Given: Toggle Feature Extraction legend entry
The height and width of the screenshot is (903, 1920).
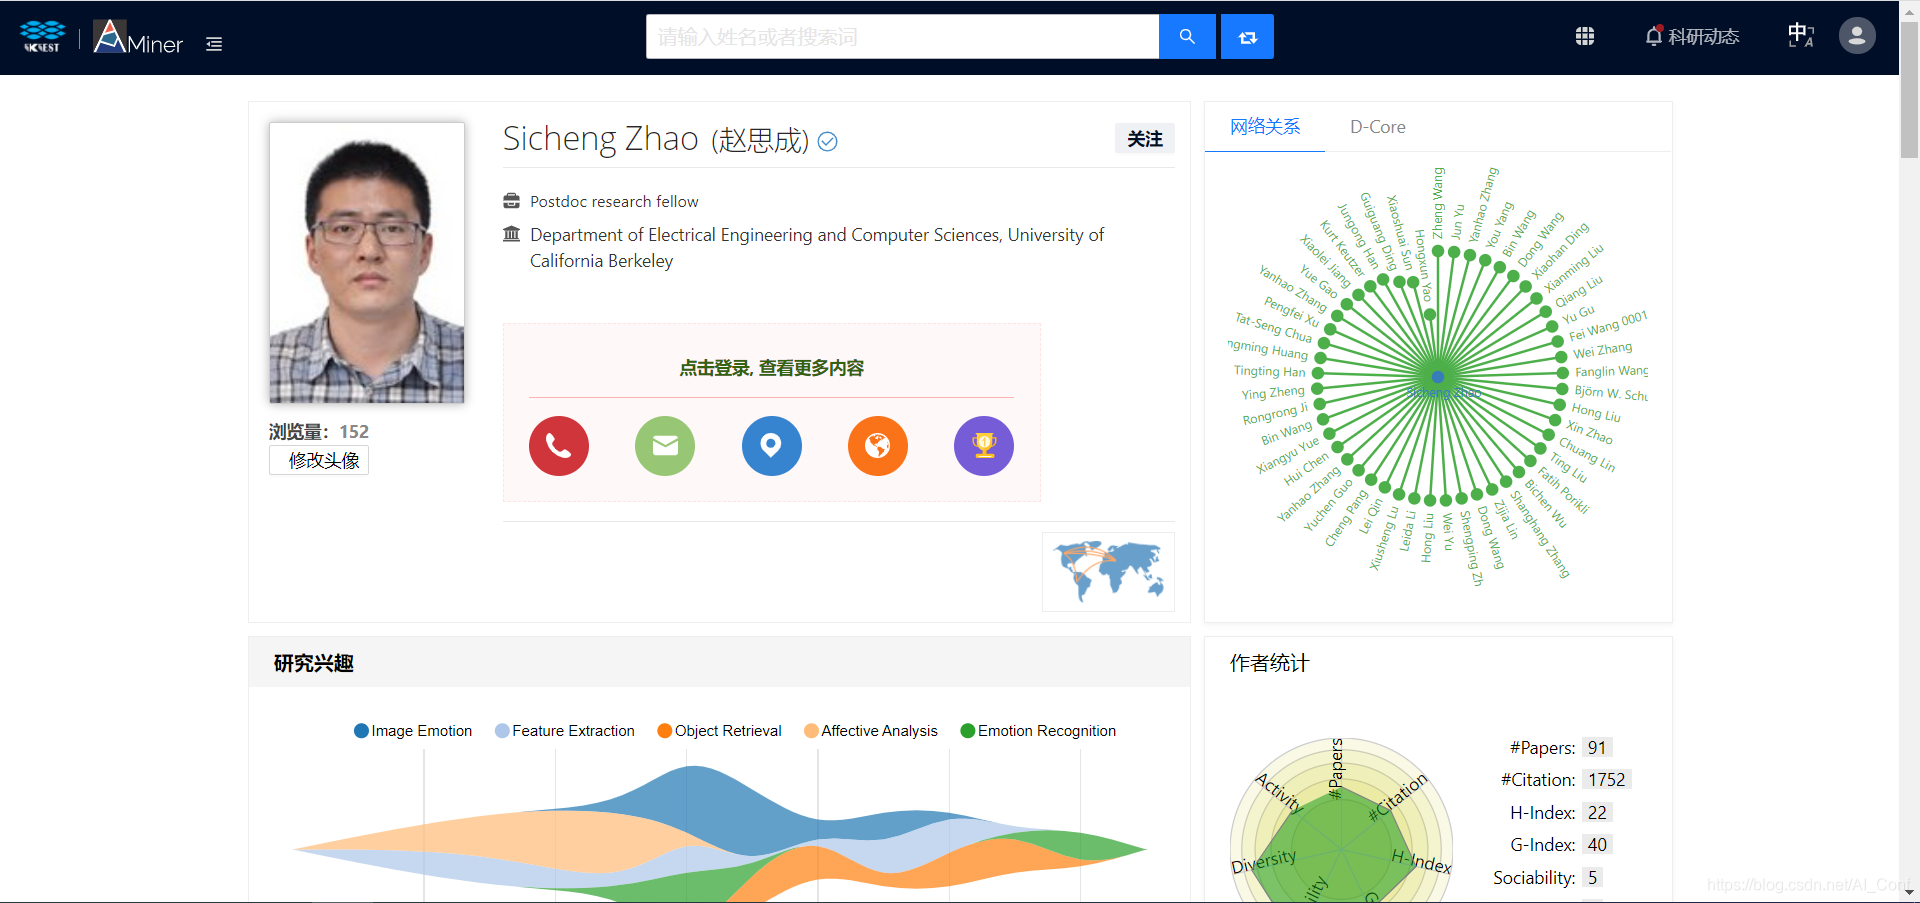Looking at the screenshot, I should point(565,731).
